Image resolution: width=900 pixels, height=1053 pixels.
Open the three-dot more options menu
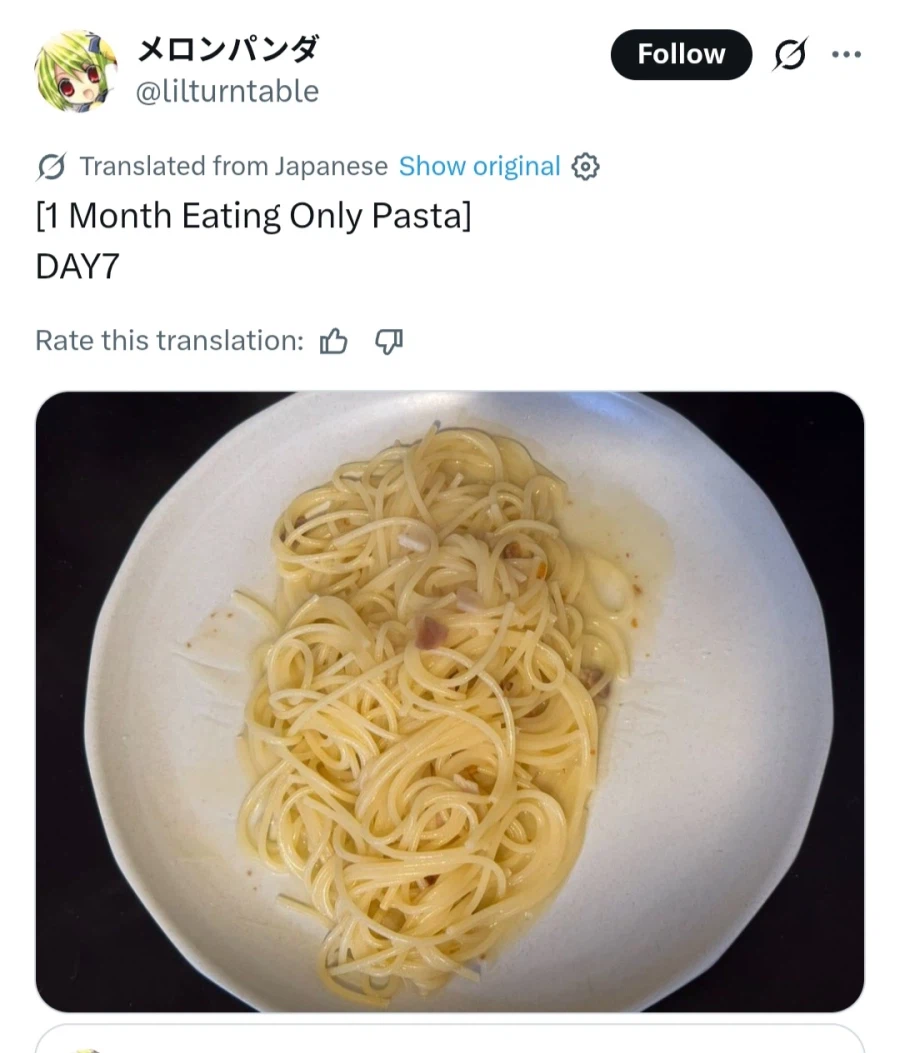coord(846,55)
